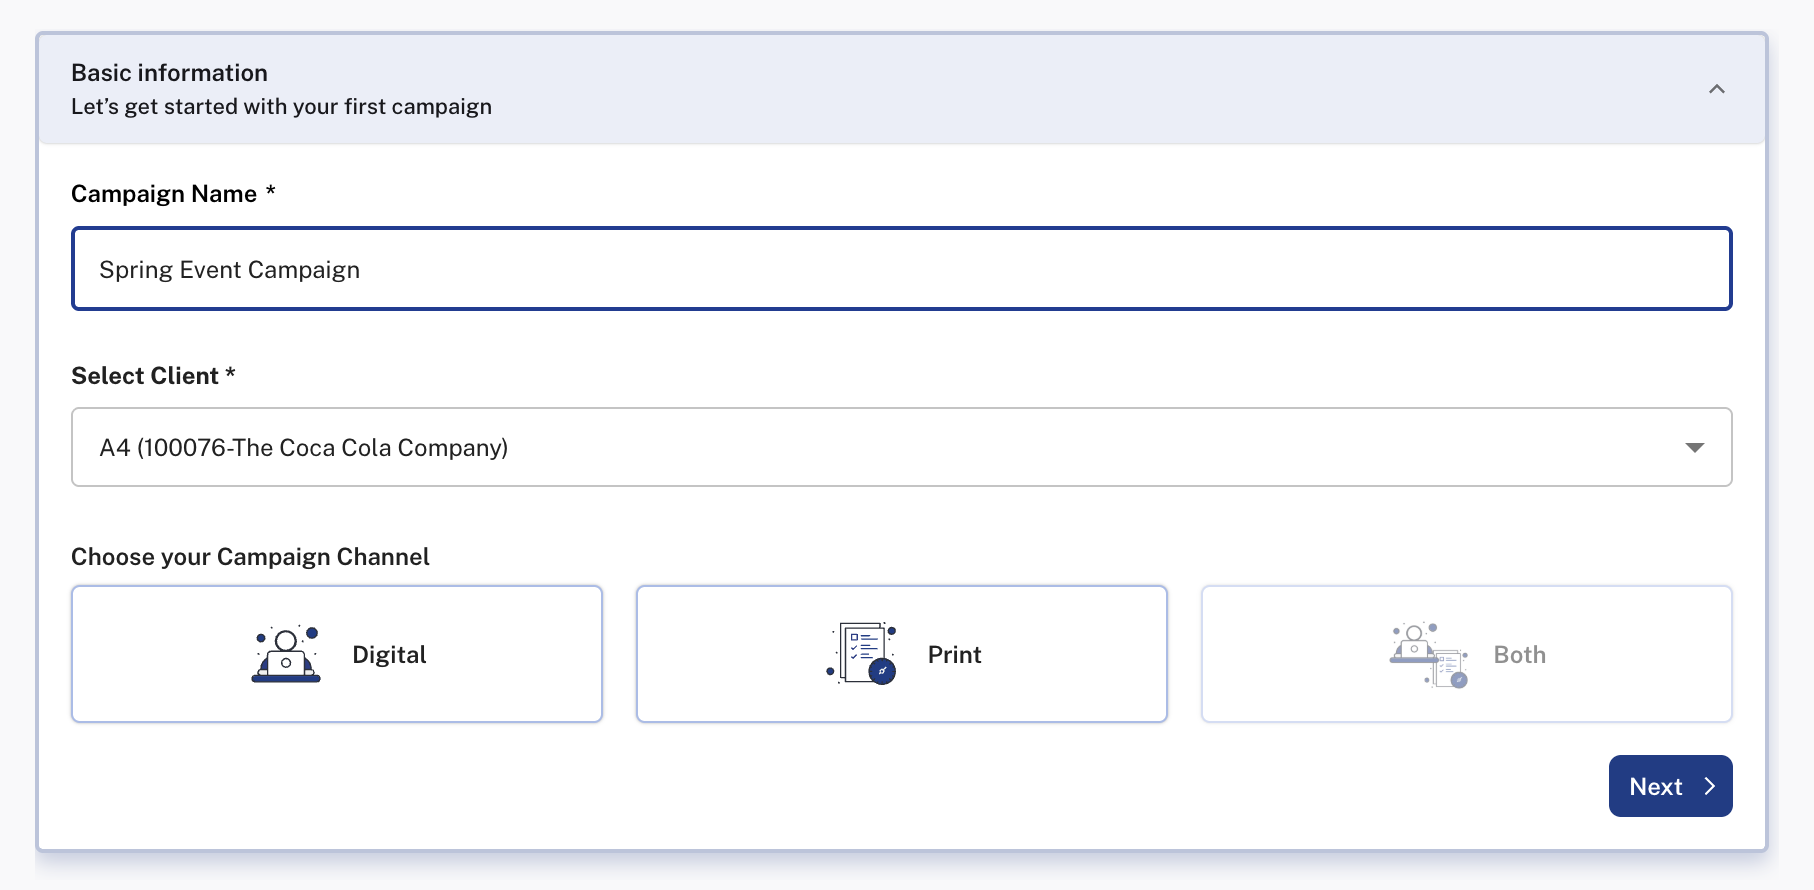The height and width of the screenshot is (890, 1814).
Task: Click the selected 'A4 (100076-The Coca Cola Company)' value
Action: point(303,448)
